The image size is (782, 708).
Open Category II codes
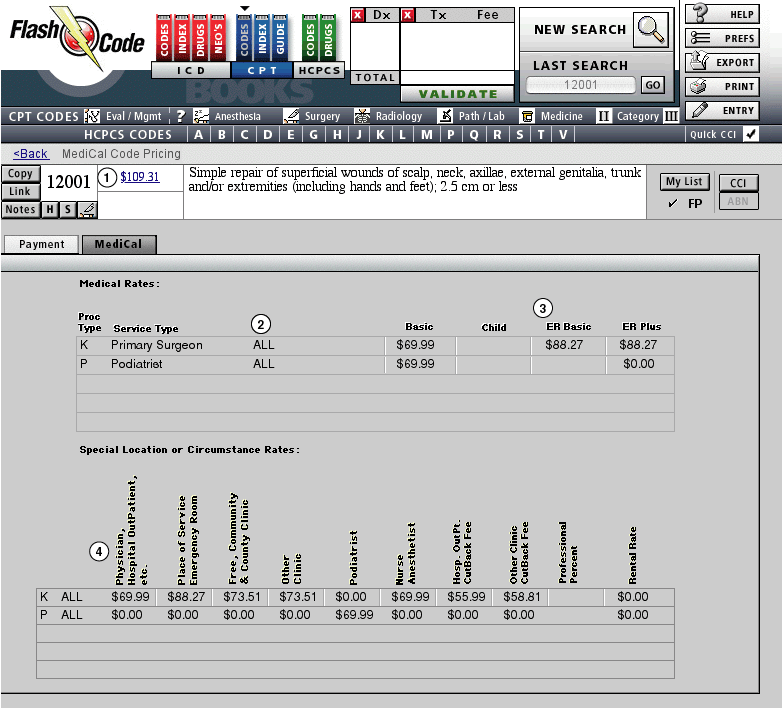click(x=603, y=116)
